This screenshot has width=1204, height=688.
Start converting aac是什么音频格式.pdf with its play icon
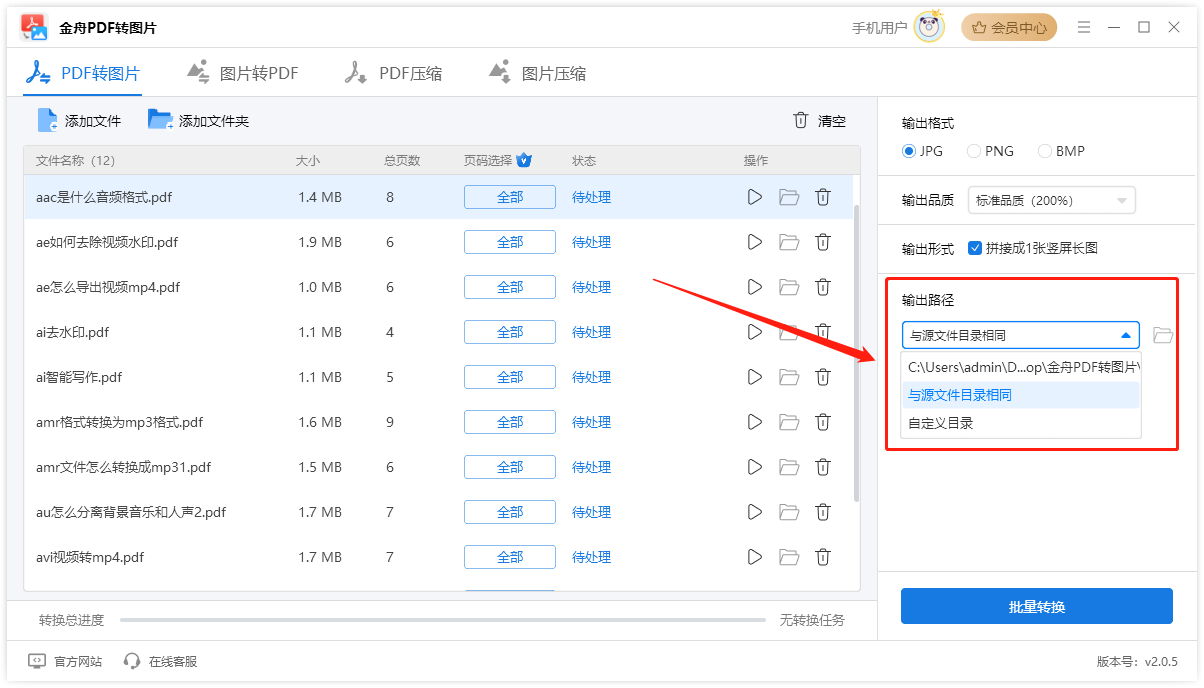coord(754,197)
